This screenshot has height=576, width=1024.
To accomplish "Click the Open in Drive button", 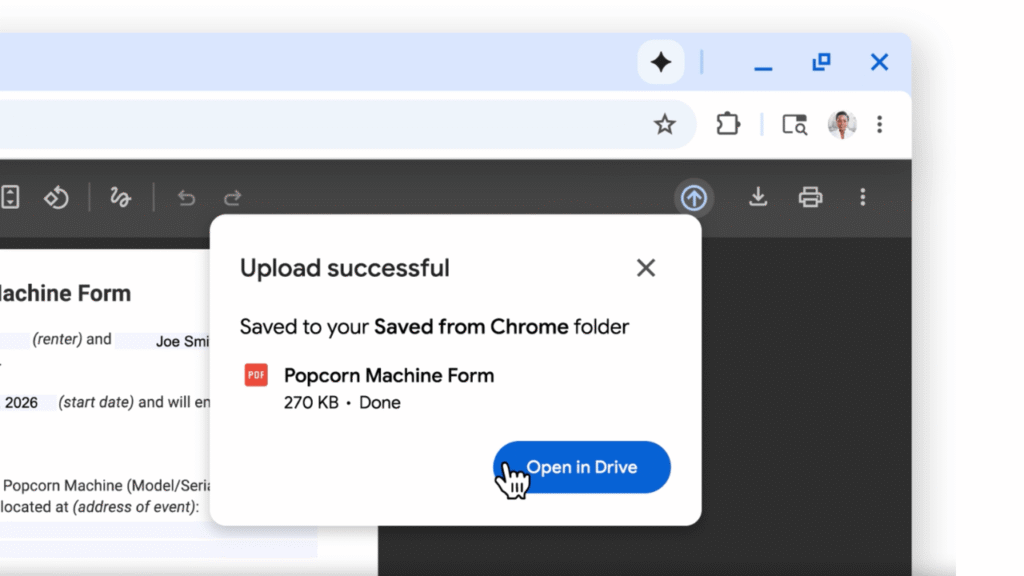I will pos(581,467).
